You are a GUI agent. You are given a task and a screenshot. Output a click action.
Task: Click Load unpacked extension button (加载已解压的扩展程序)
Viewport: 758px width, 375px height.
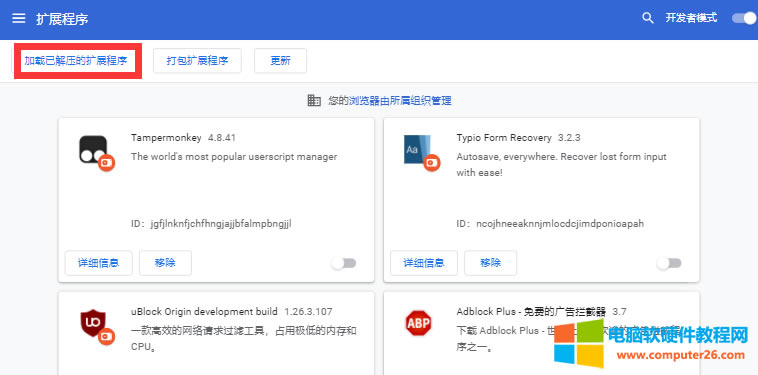coord(76,61)
